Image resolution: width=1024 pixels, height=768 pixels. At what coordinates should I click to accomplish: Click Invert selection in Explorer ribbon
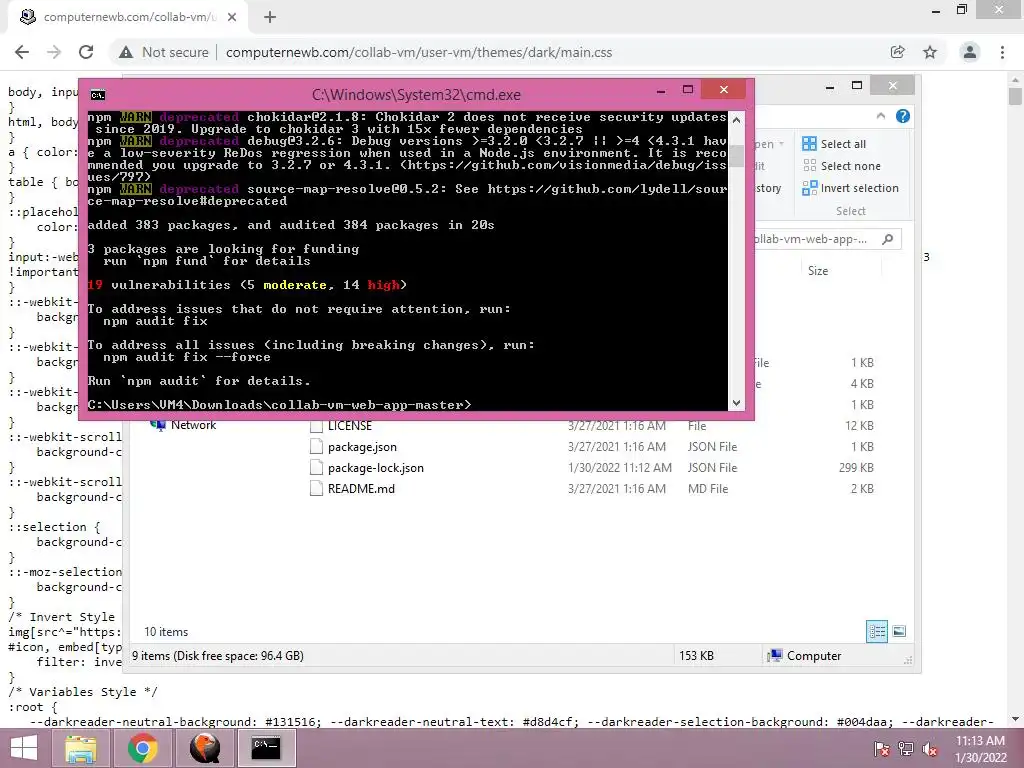(x=851, y=188)
